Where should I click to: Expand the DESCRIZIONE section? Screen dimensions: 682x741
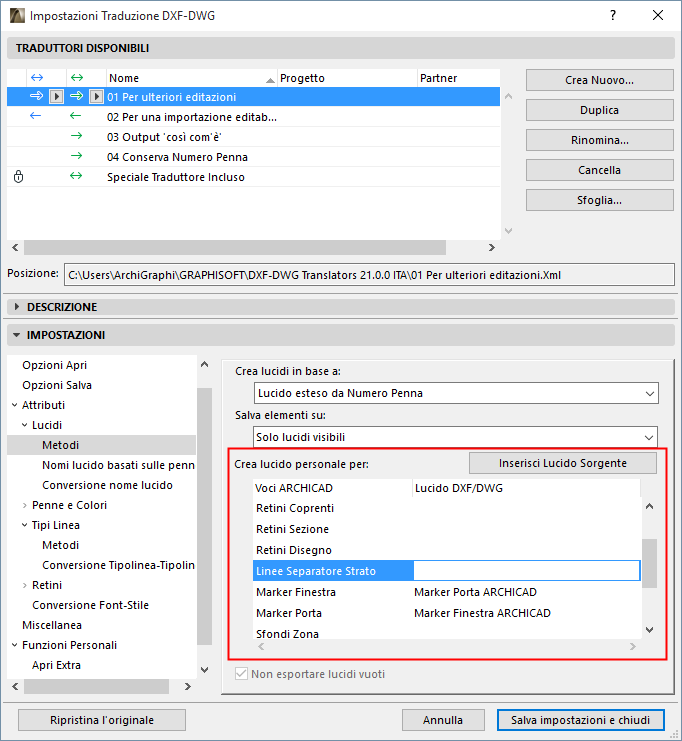click(17, 307)
